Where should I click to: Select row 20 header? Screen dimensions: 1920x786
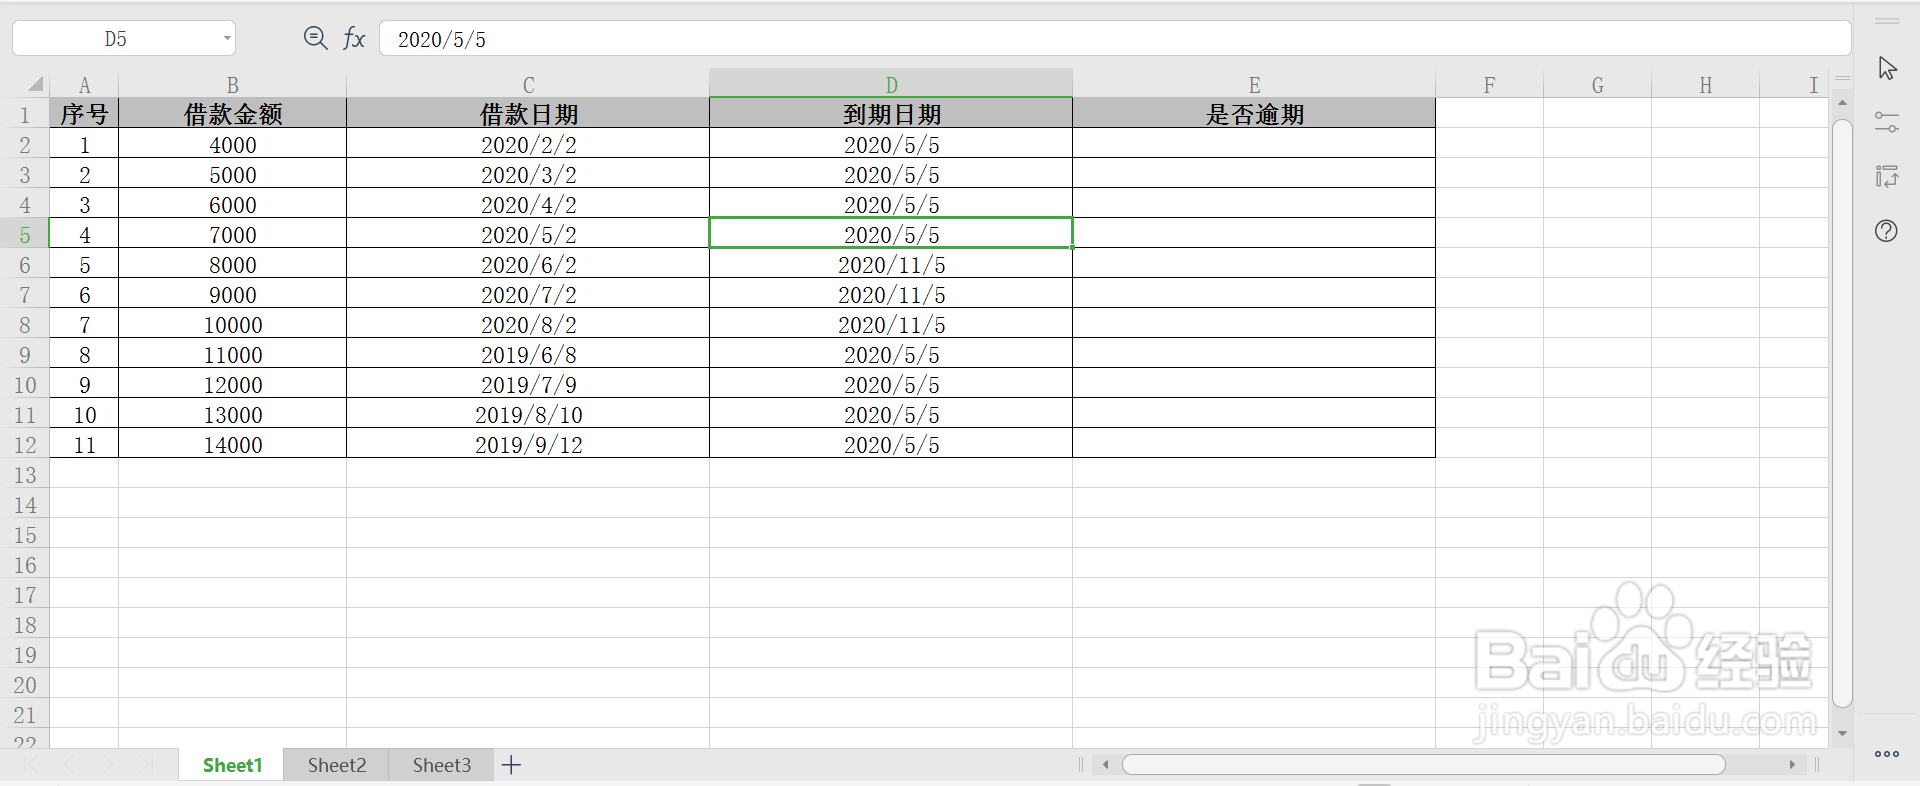coord(25,683)
